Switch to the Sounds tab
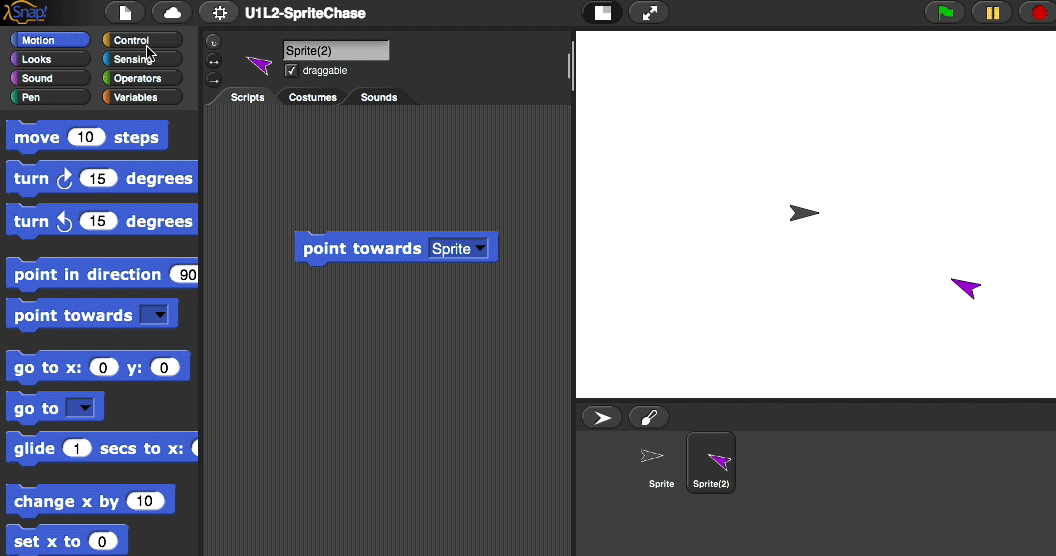1056x556 pixels. pyautogui.click(x=378, y=97)
